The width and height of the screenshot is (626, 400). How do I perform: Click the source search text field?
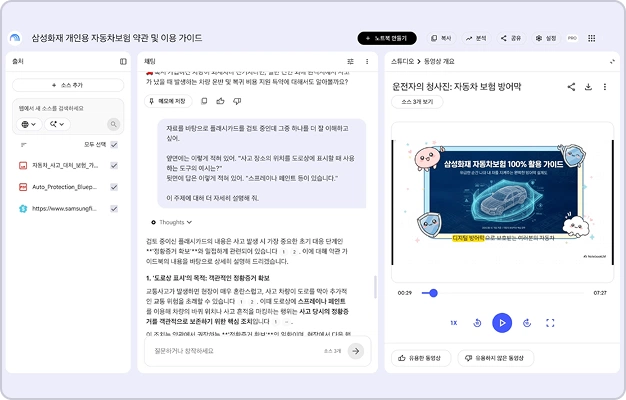(68, 108)
